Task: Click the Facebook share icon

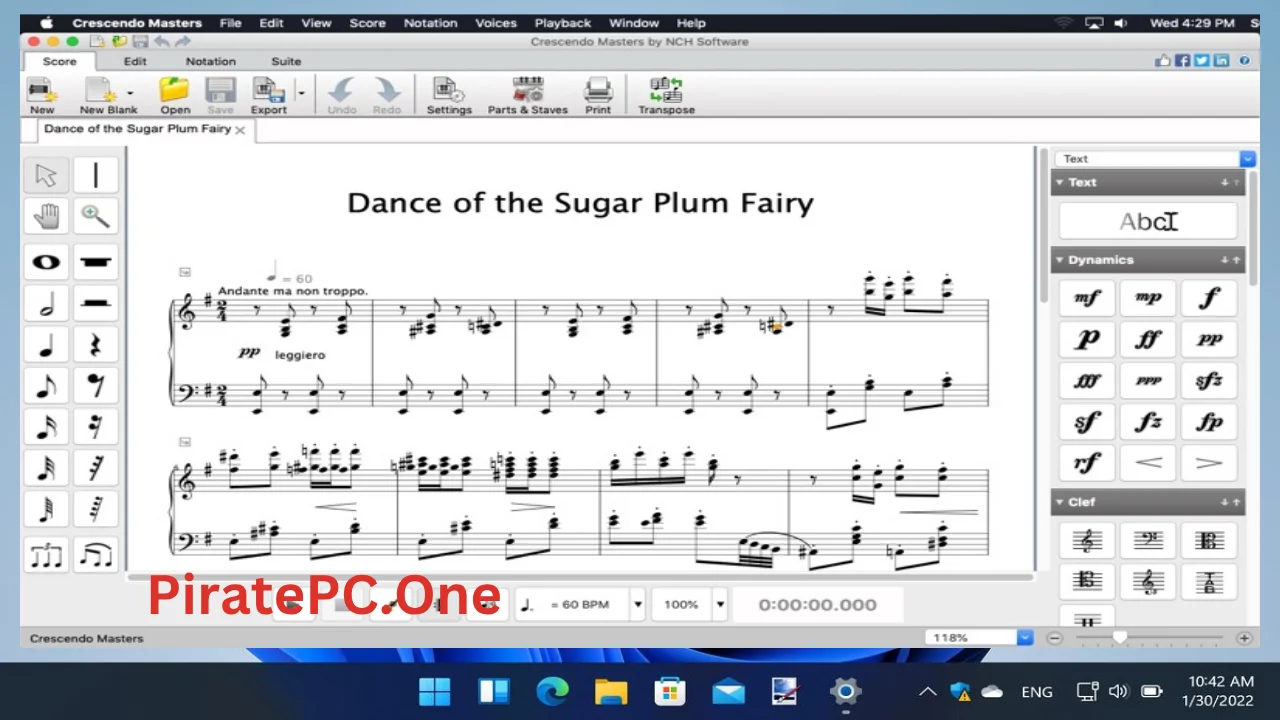Action: [1182, 61]
